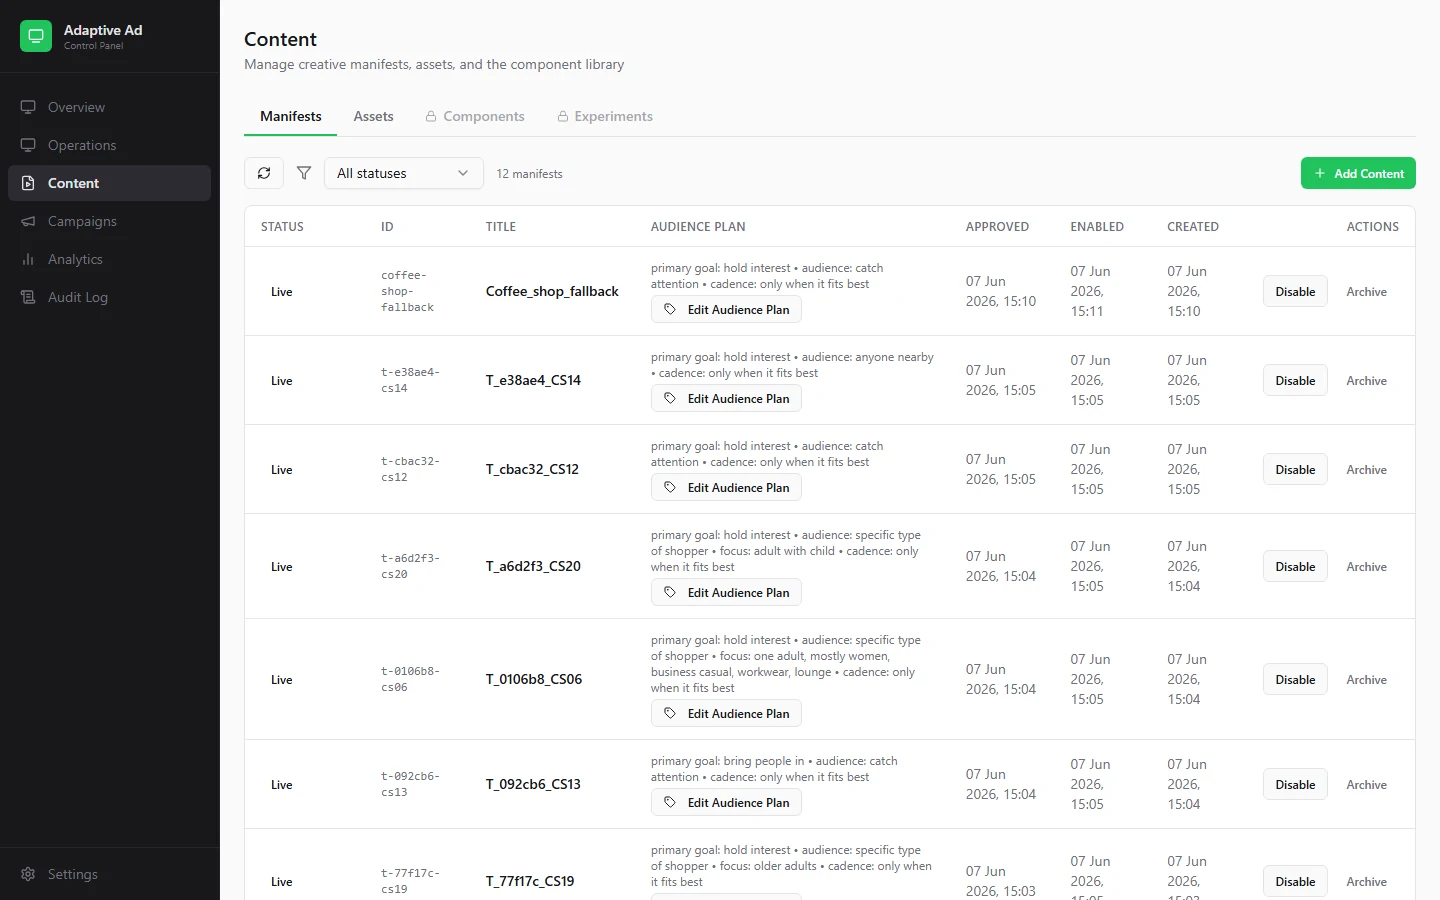
Task: Click tag icon in T_0106b8_CS06 Edit Audience Plan
Action: 670,714
